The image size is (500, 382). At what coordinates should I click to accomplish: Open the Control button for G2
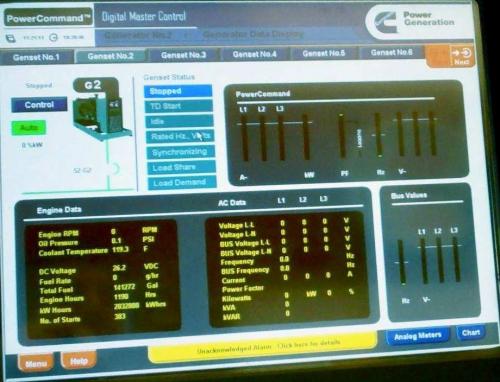point(39,105)
